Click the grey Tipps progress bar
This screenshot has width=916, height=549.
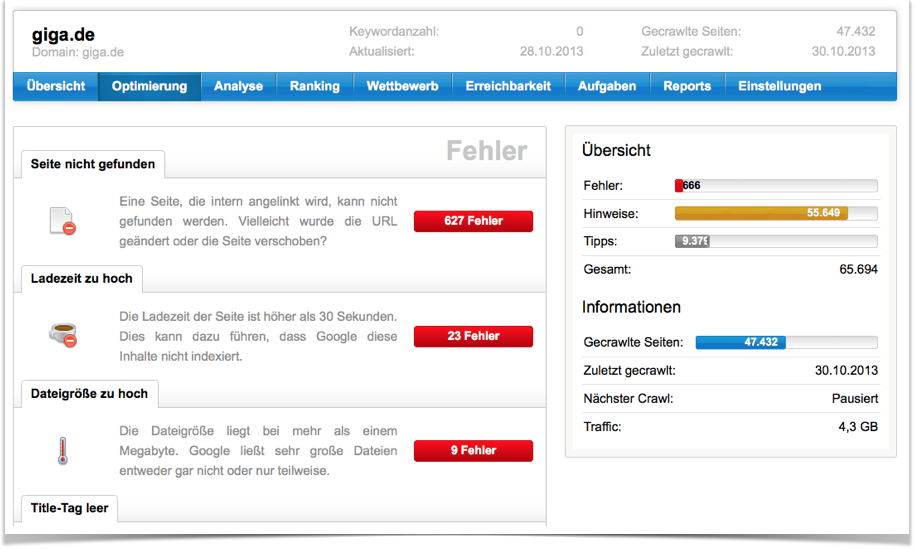click(x=692, y=241)
